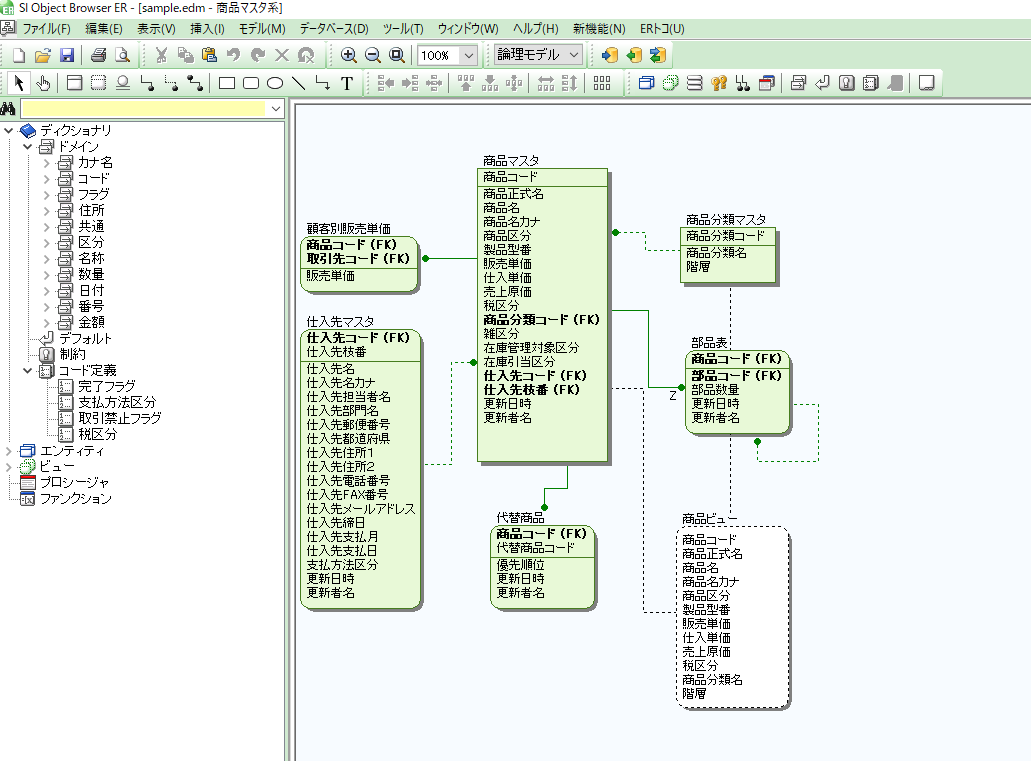Click the Zoom In magnifier icon
Screen dimensions: 1031x761
(349, 55)
